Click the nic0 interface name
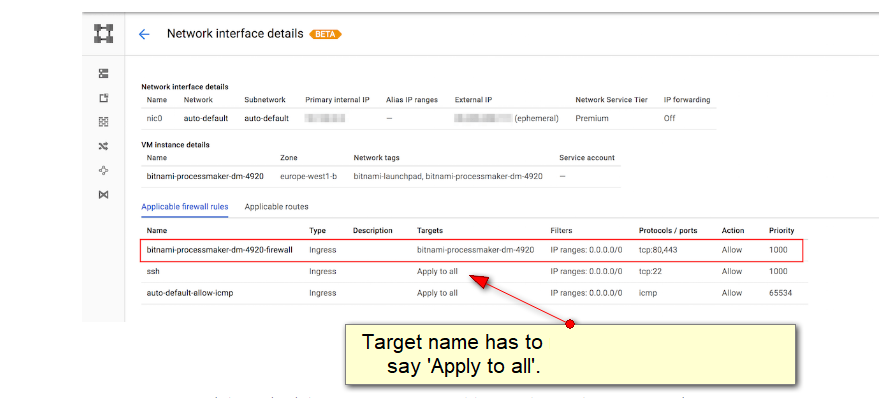The width and height of the screenshot is (879, 398). pyautogui.click(x=155, y=118)
